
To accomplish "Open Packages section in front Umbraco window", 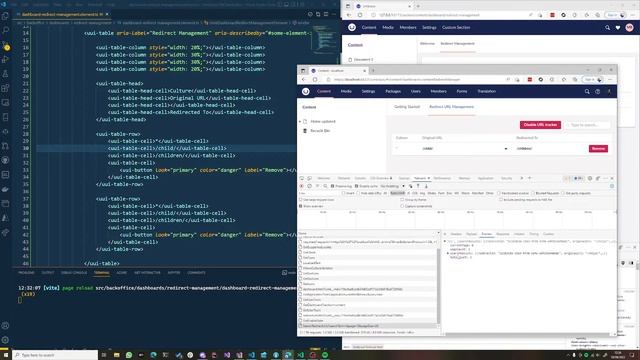I will (393, 91).
